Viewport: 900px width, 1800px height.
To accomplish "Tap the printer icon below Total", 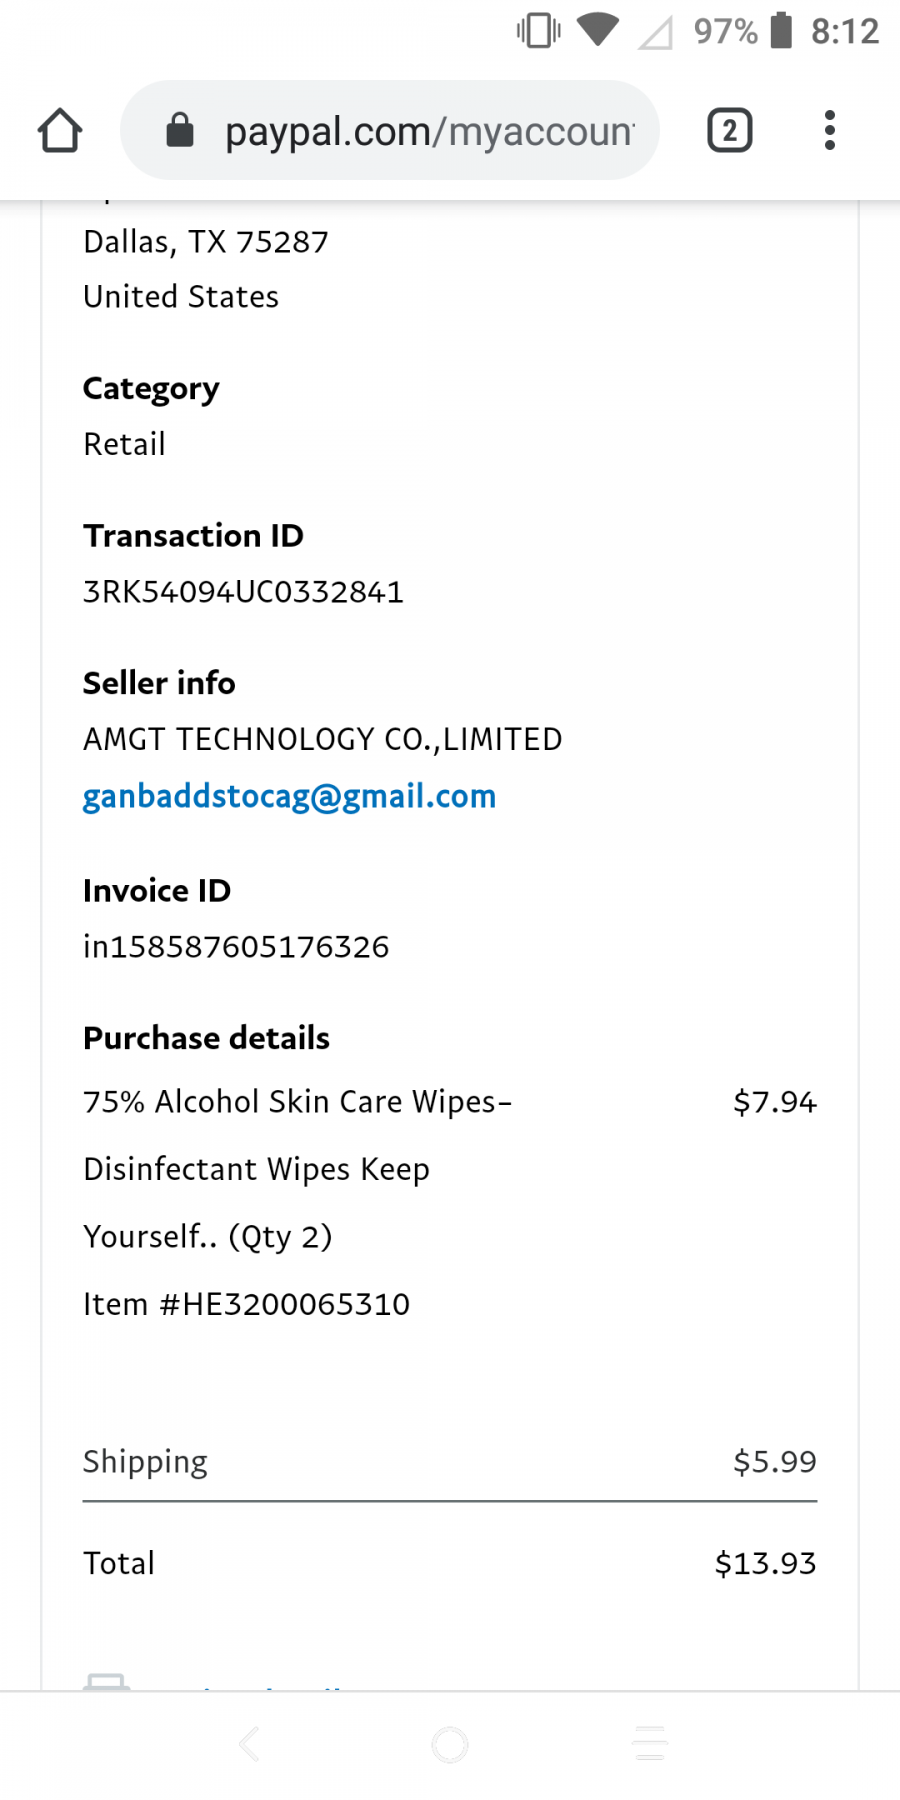I will 106,1682.
